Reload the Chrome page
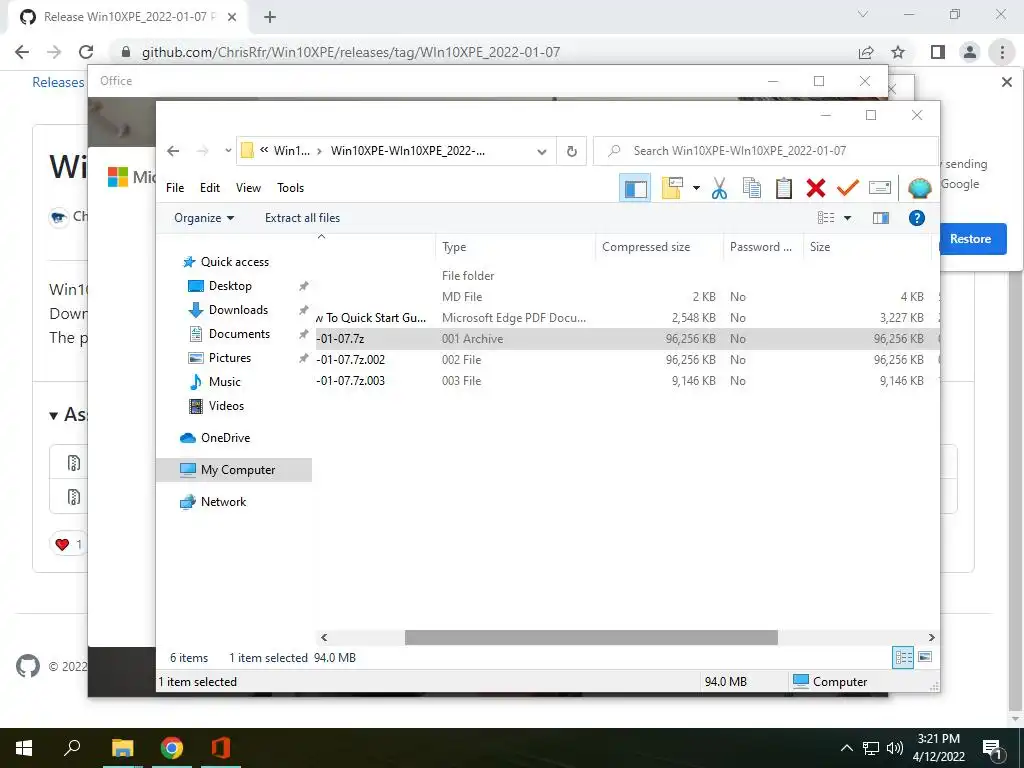Screen dimensions: 1024x768 [x=86, y=52]
